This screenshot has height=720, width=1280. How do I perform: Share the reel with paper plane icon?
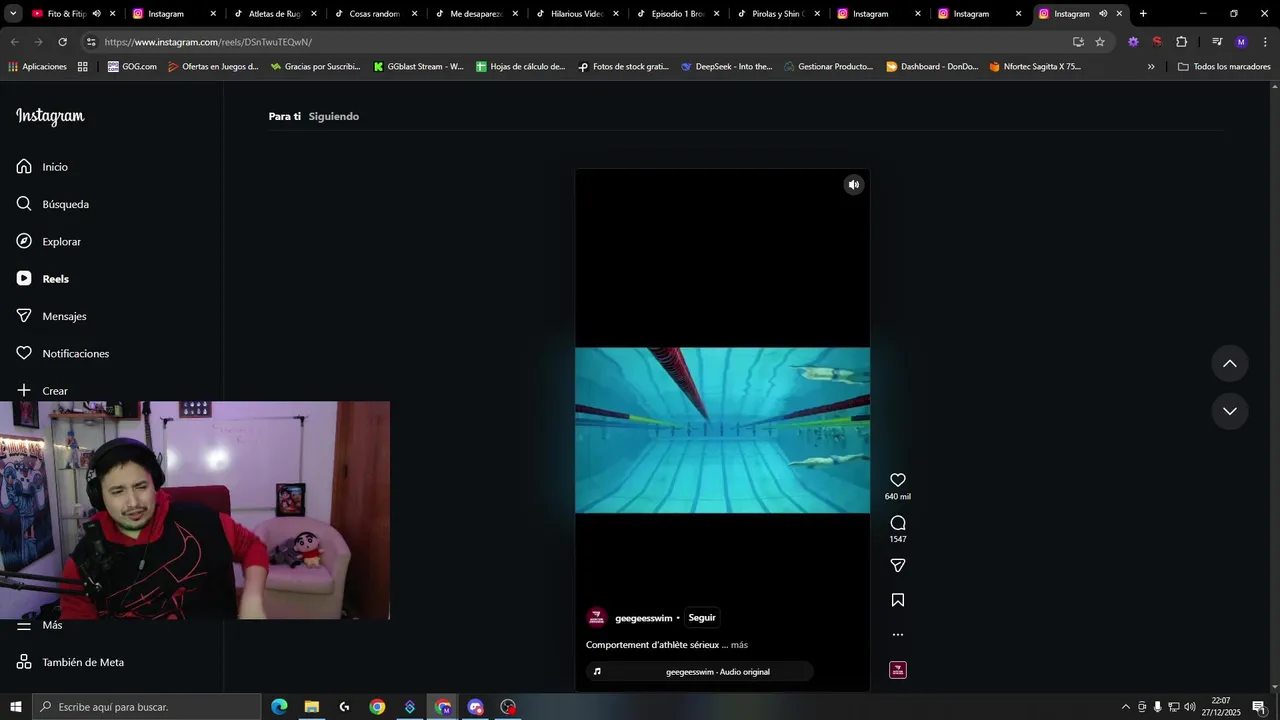pos(898,565)
